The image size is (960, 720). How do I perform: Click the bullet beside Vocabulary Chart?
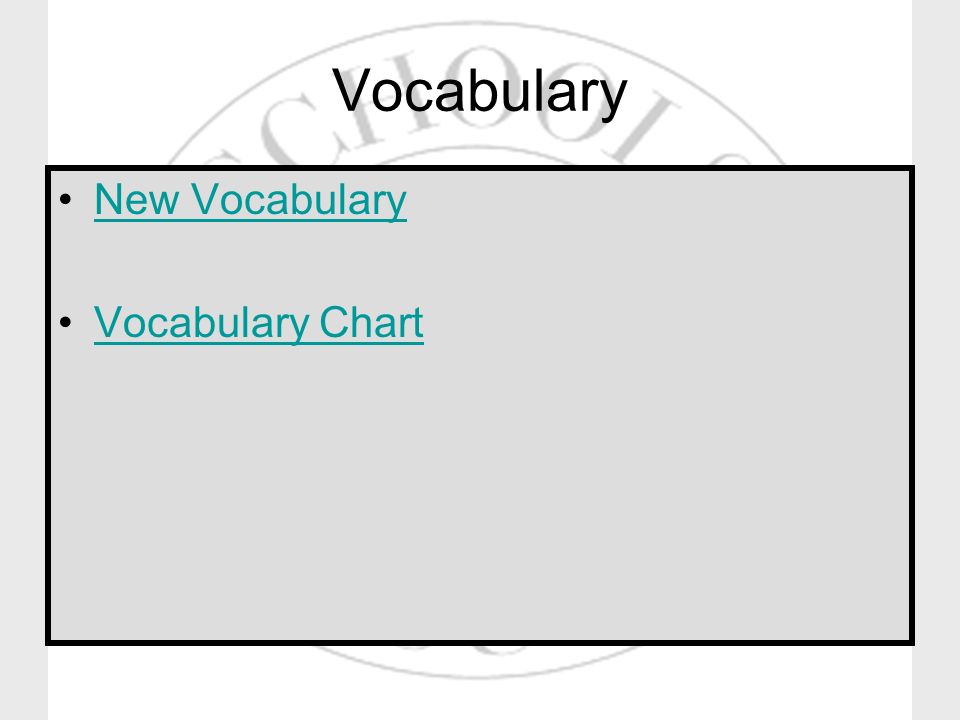pyautogui.click(x=66, y=322)
